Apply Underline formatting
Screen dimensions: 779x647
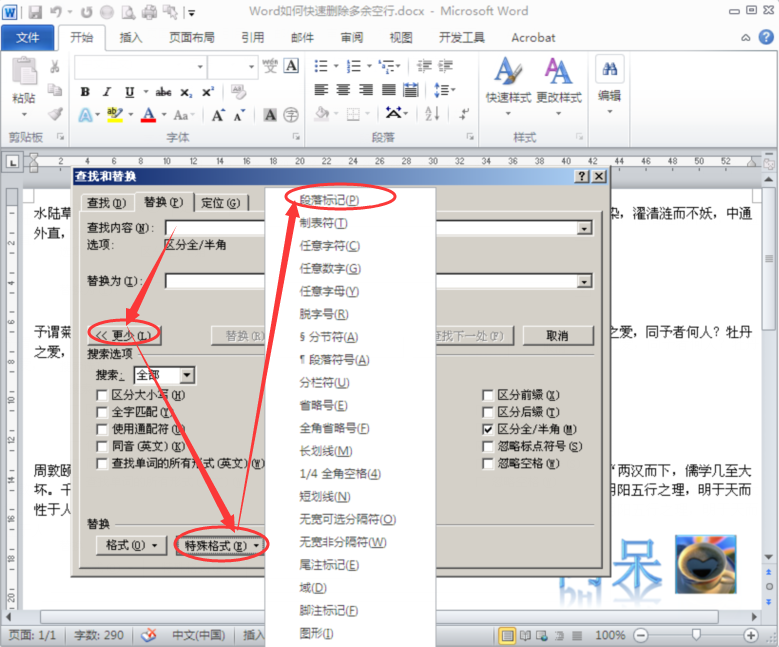click(130, 92)
